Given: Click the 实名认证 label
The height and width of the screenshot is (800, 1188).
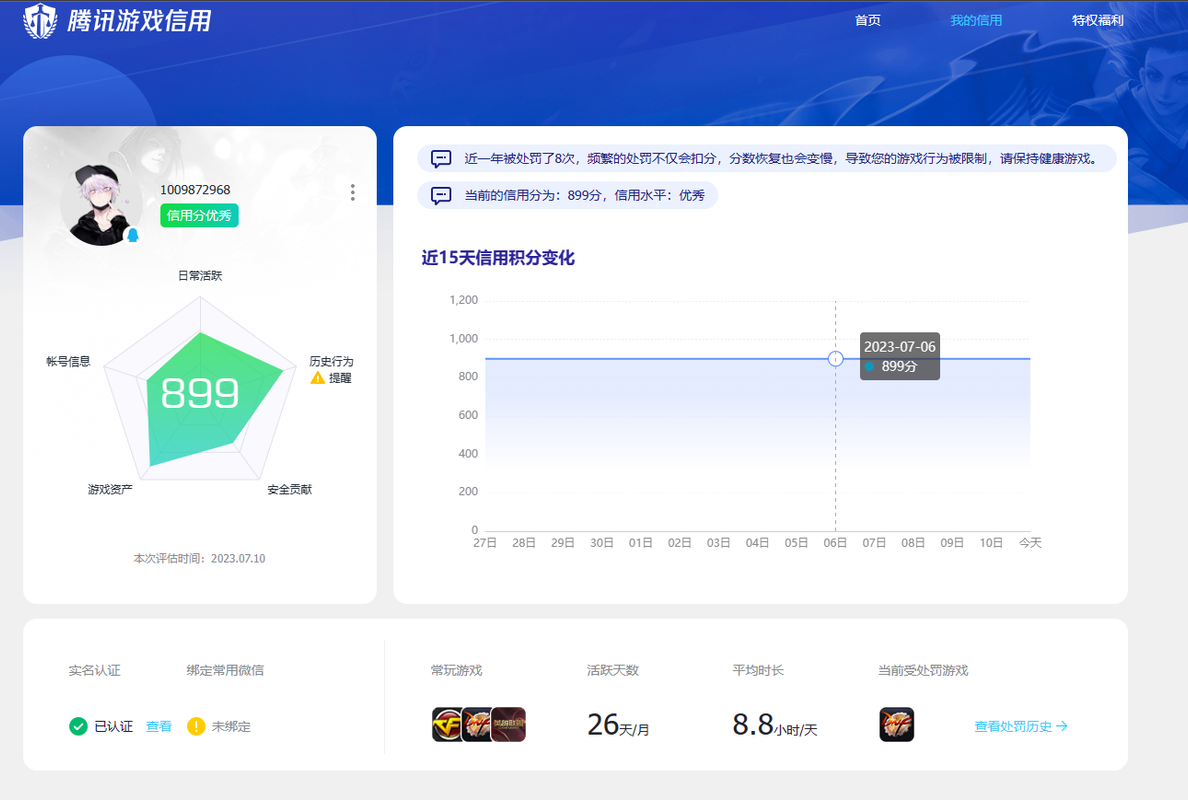Looking at the screenshot, I should pyautogui.click(x=95, y=670).
